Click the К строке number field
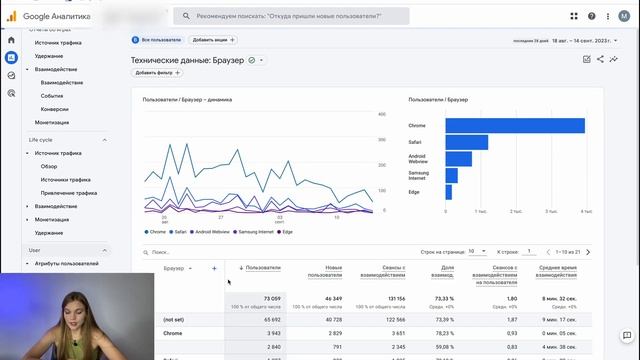 click(x=529, y=251)
